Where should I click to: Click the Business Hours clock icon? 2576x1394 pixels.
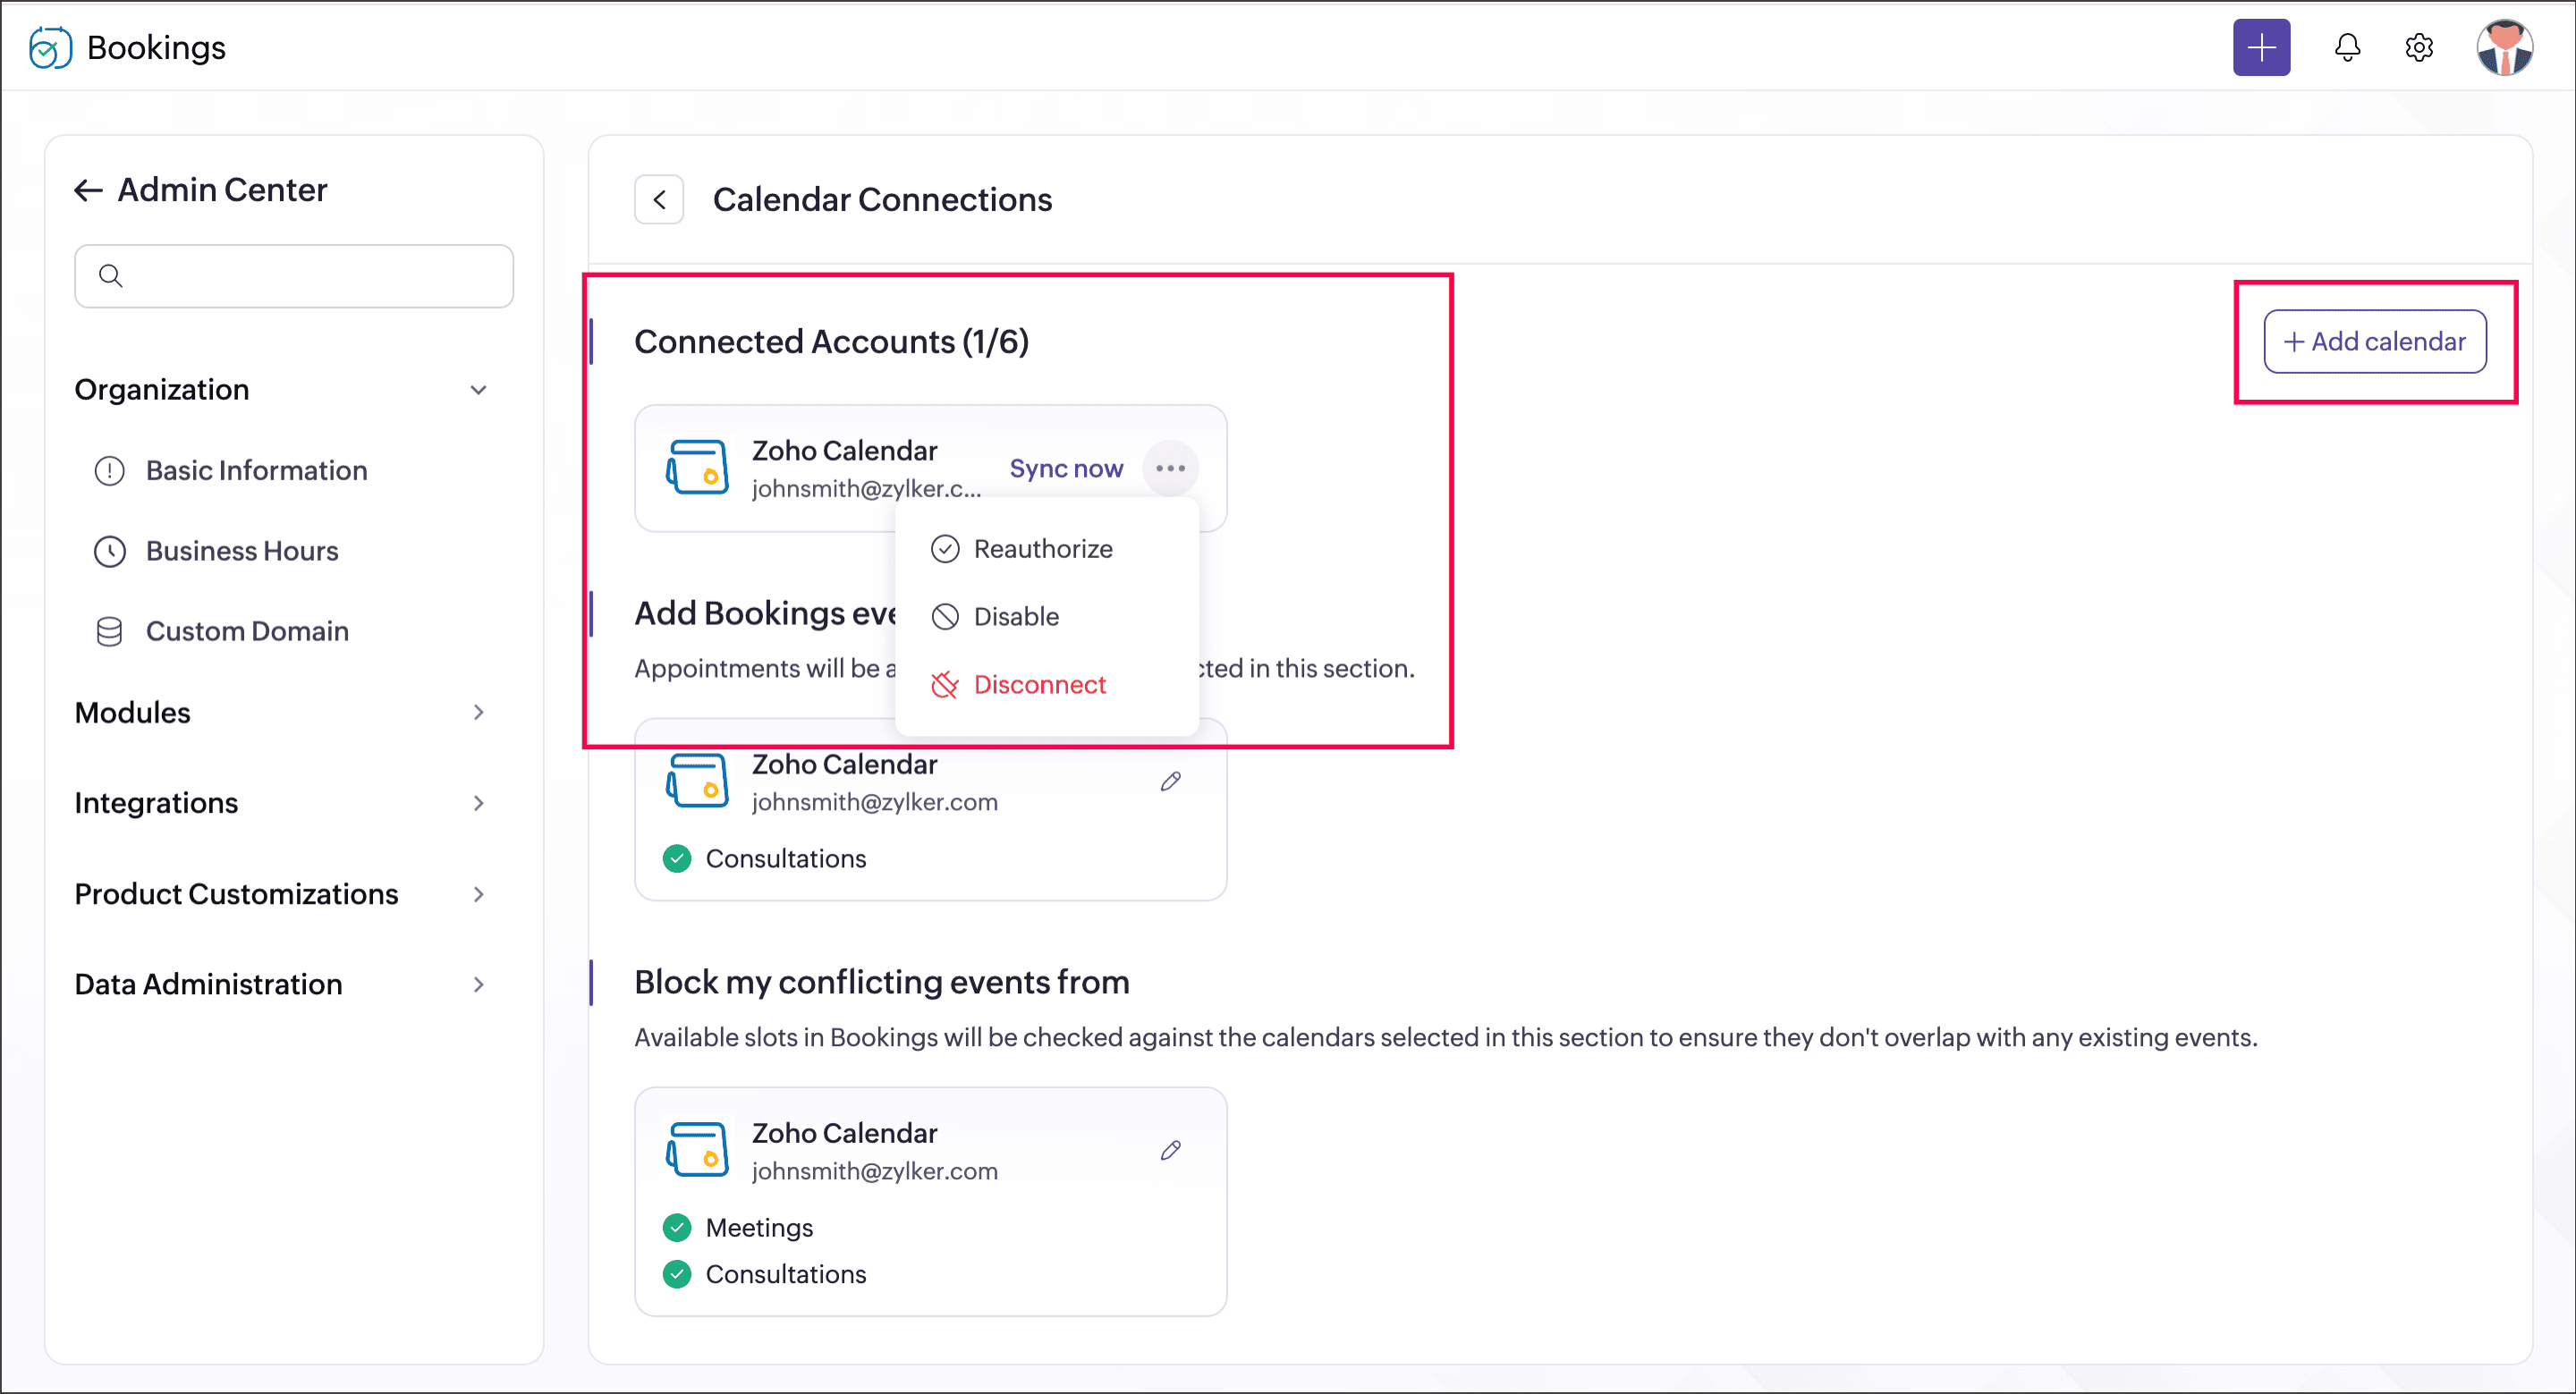(x=109, y=551)
